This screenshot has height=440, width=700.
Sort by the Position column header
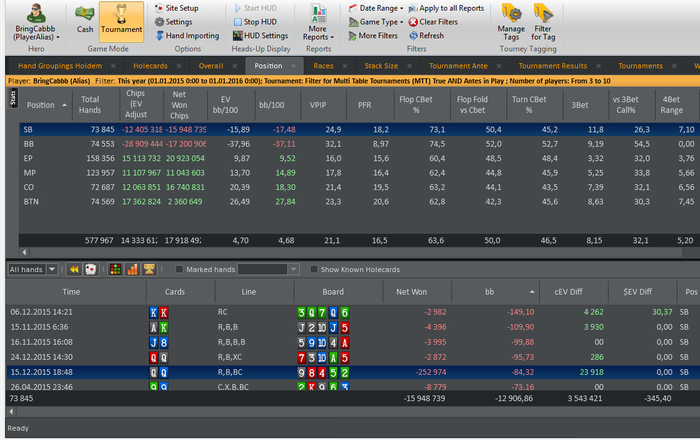point(46,105)
